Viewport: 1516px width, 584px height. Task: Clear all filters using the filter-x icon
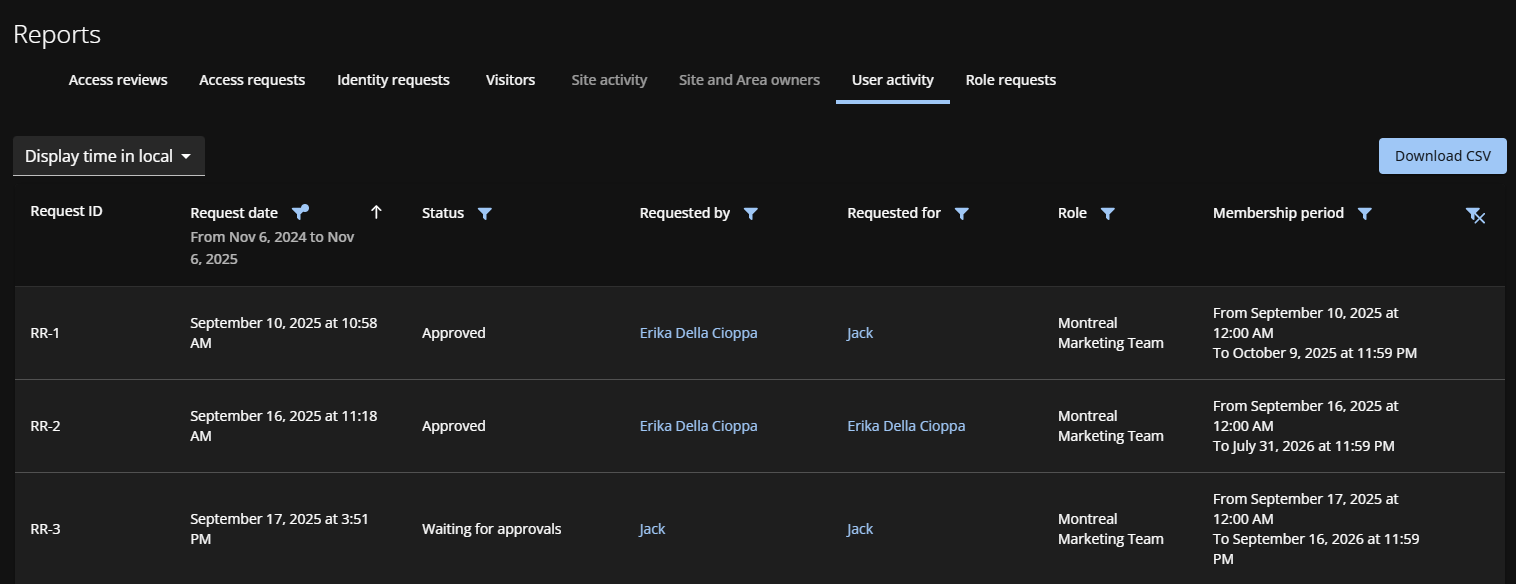pyautogui.click(x=1475, y=215)
